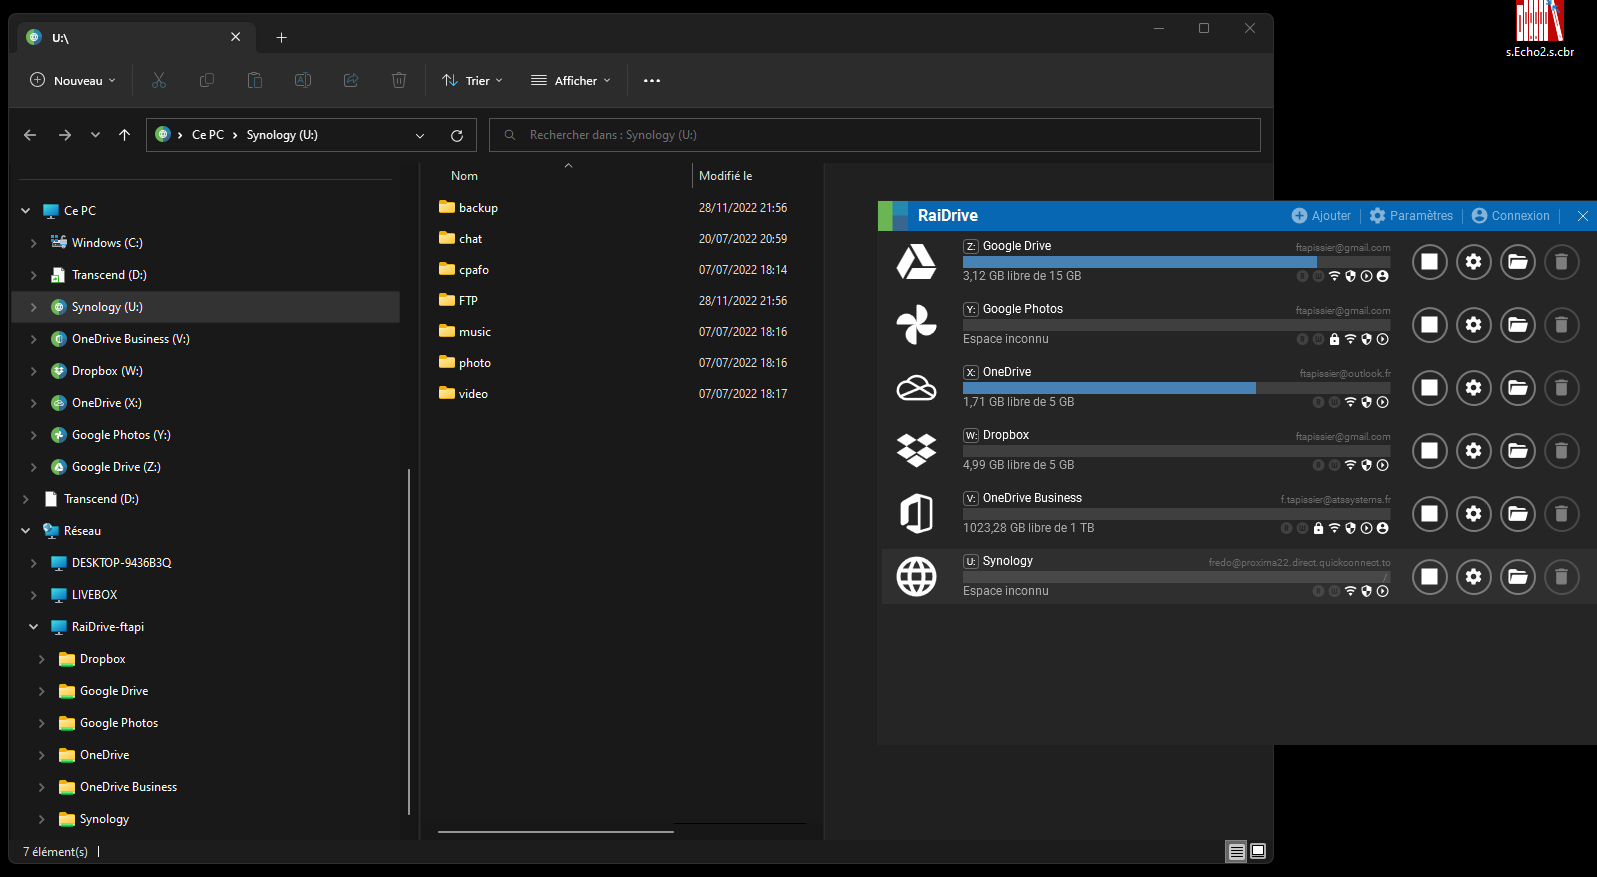Sort by the Nom column header
1597x877 pixels.
(464, 176)
